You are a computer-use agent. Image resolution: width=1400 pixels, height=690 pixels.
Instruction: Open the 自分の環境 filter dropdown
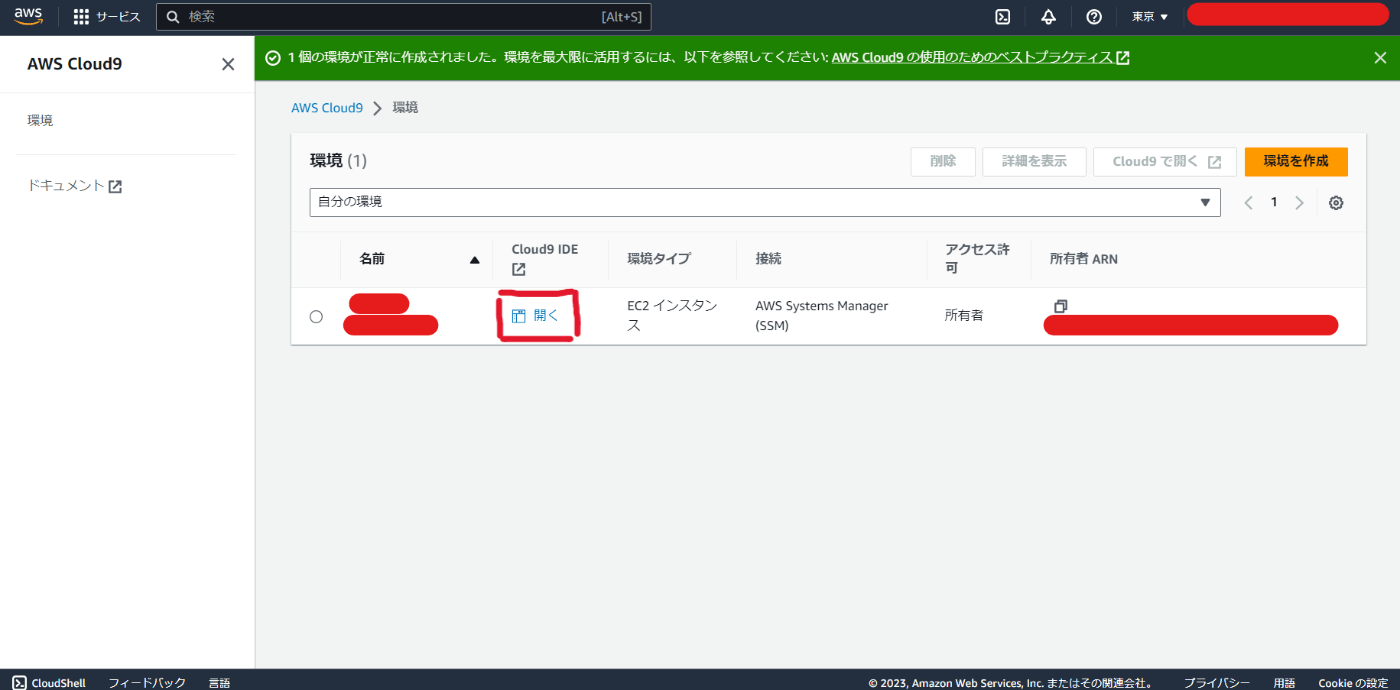click(765, 202)
